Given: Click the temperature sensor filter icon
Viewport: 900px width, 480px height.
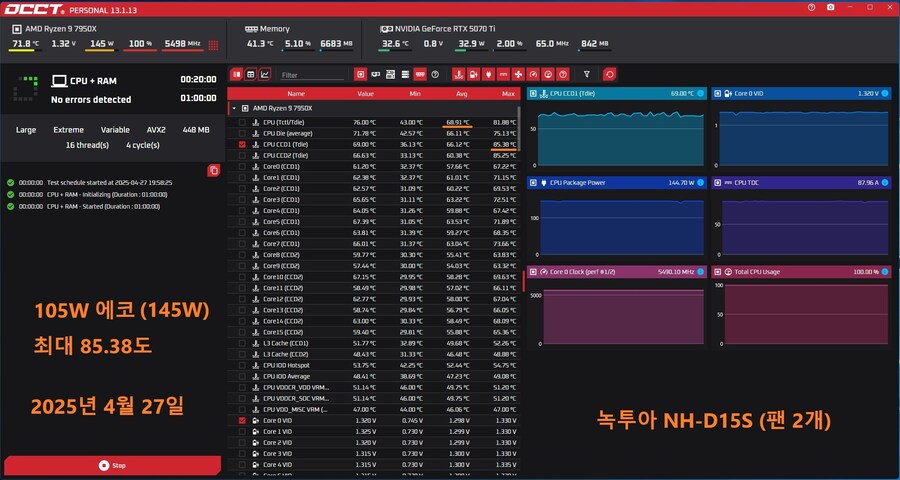Looking at the screenshot, I should [x=458, y=74].
